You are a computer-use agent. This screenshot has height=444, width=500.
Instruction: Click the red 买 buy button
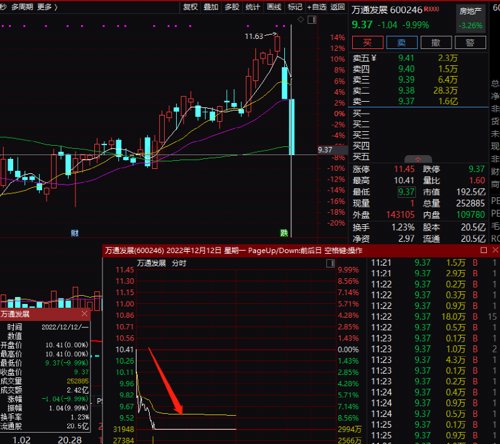pyautogui.click(x=367, y=43)
